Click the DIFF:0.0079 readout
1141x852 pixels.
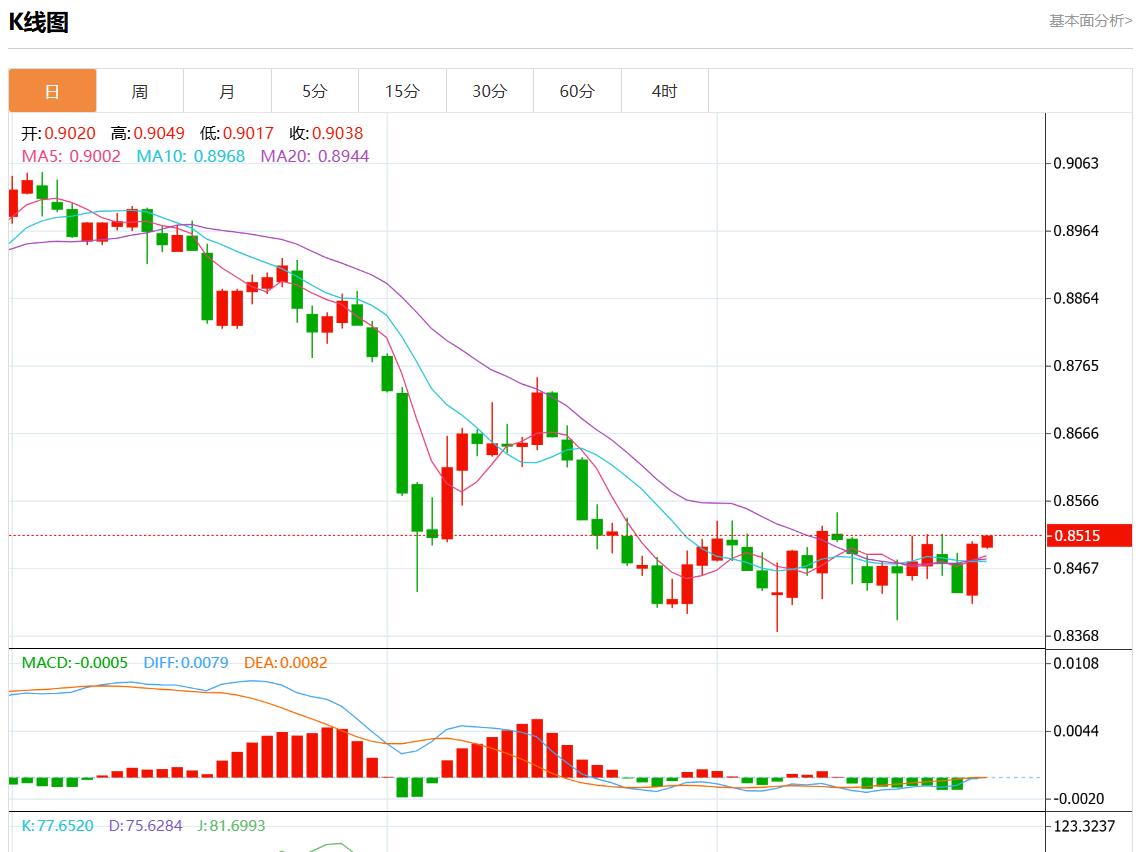(x=186, y=663)
